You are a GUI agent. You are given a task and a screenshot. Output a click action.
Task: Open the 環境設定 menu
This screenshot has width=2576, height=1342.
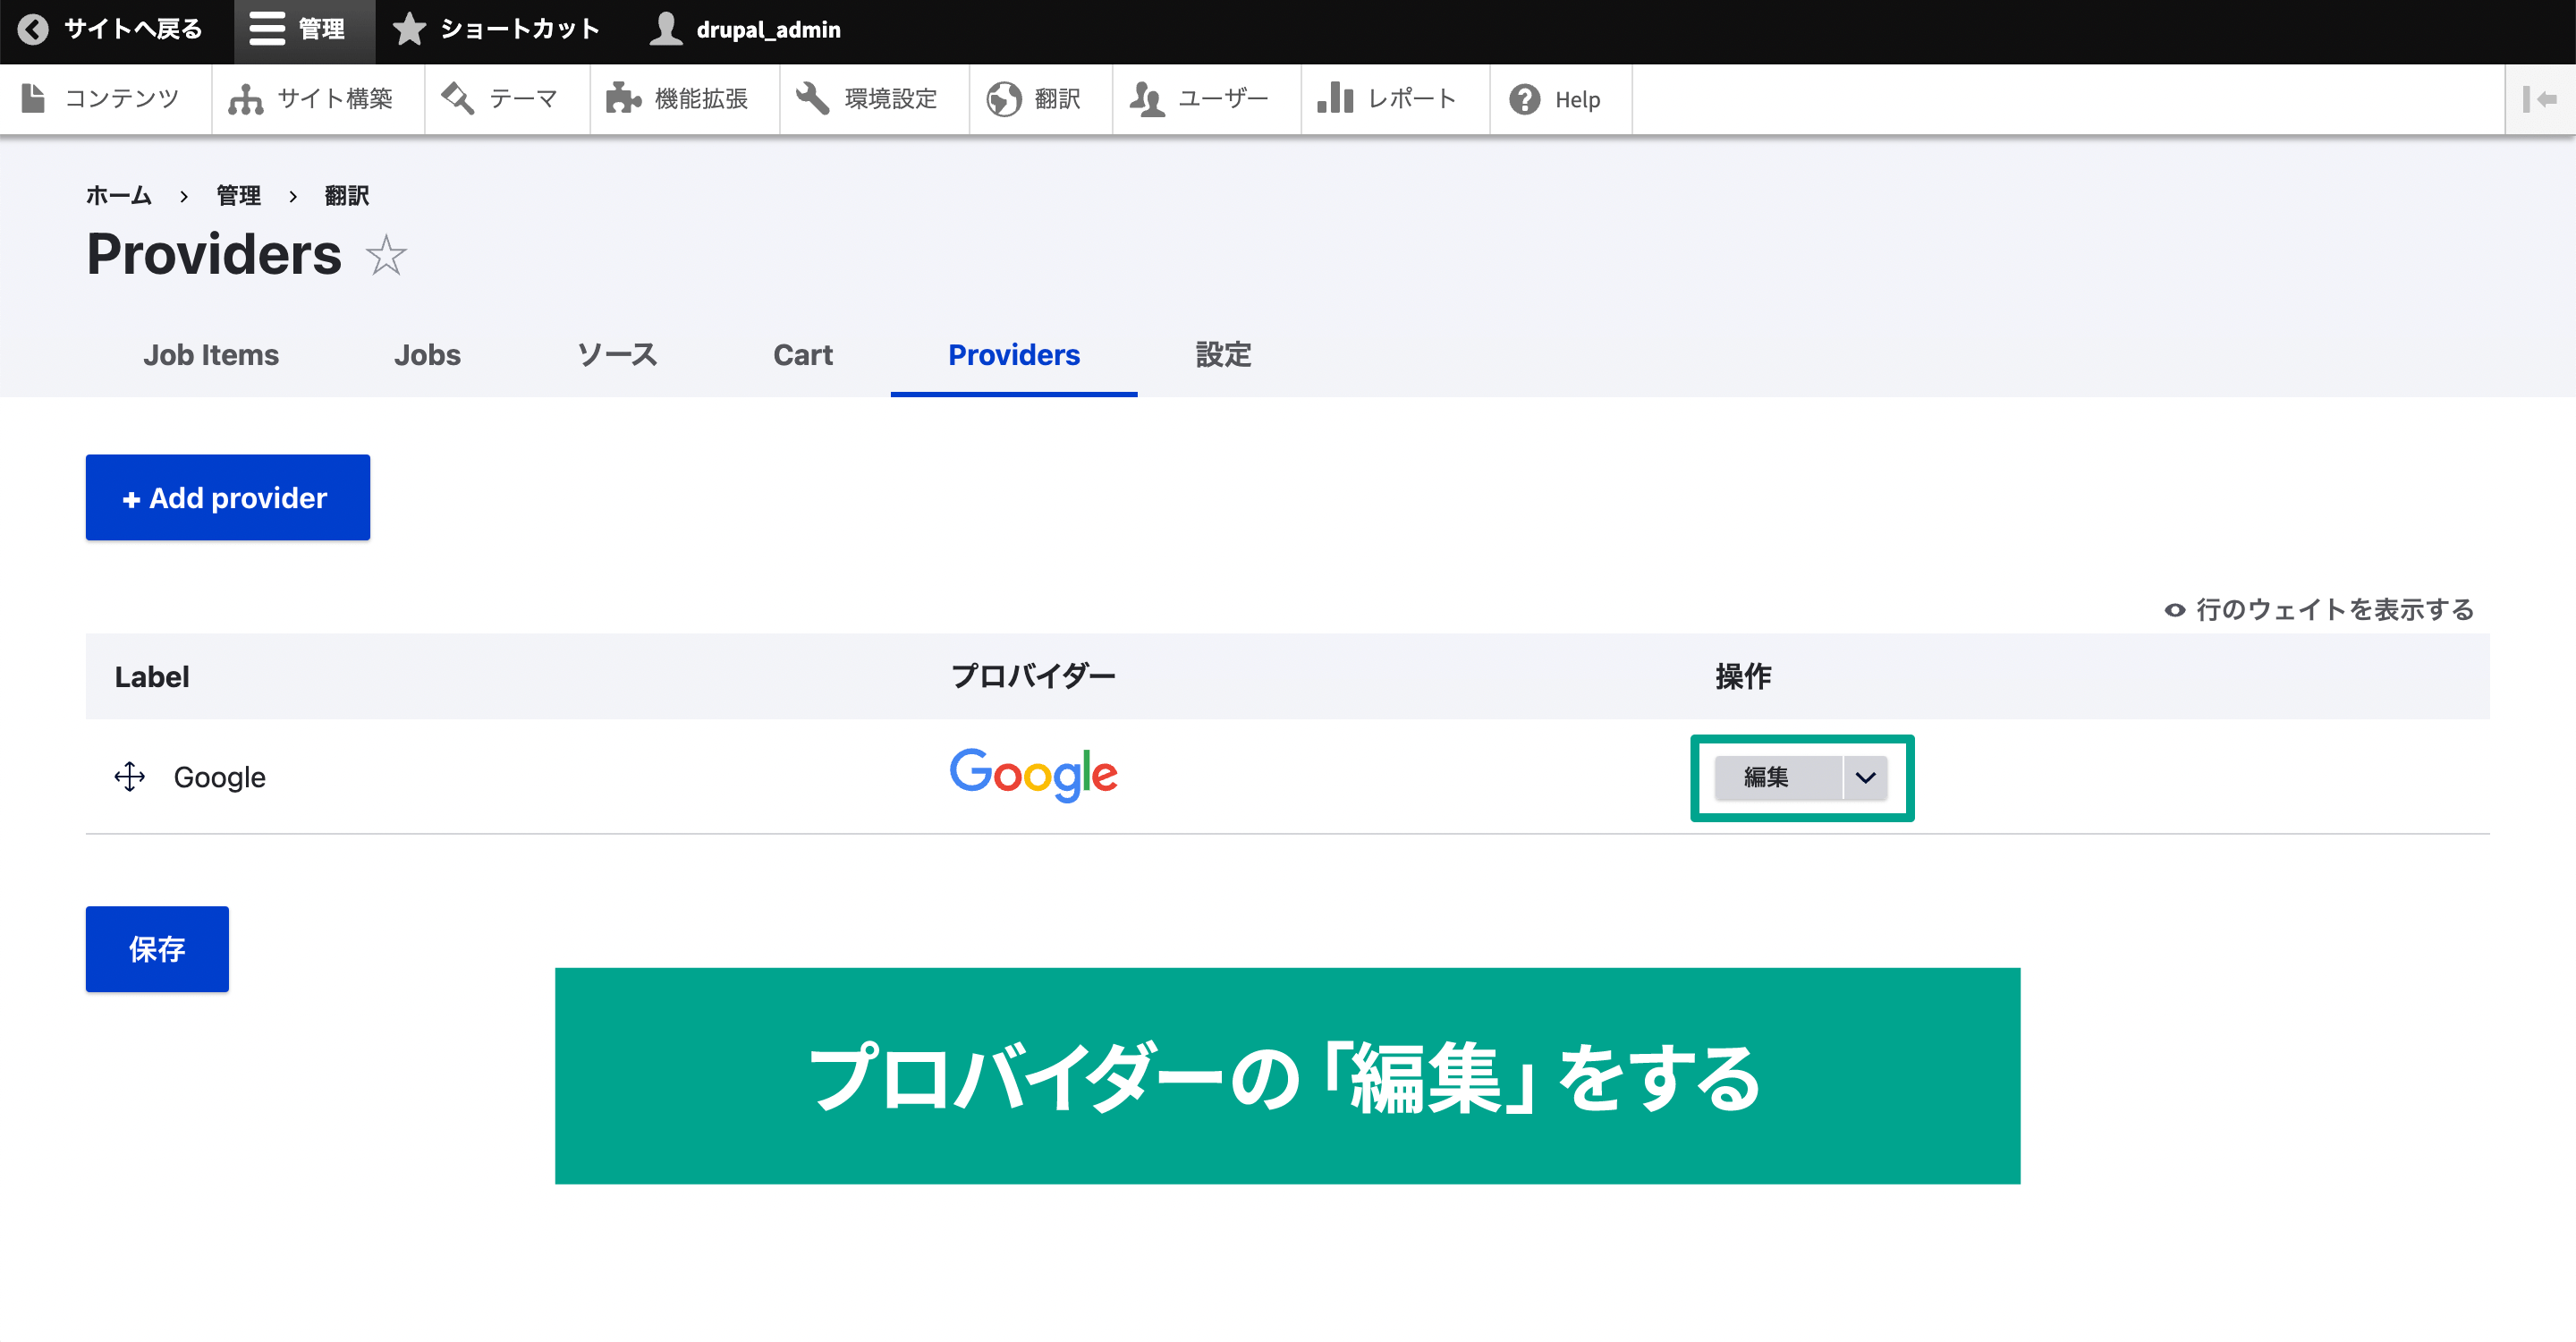point(872,99)
